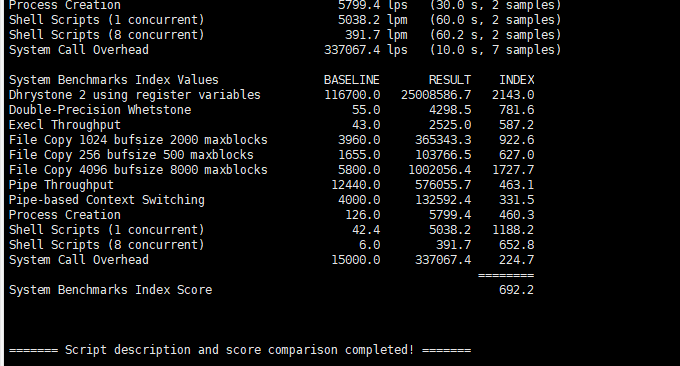680x366 pixels.
Task: Click the 'Pipe Throughput' row label
Action: 61,185
